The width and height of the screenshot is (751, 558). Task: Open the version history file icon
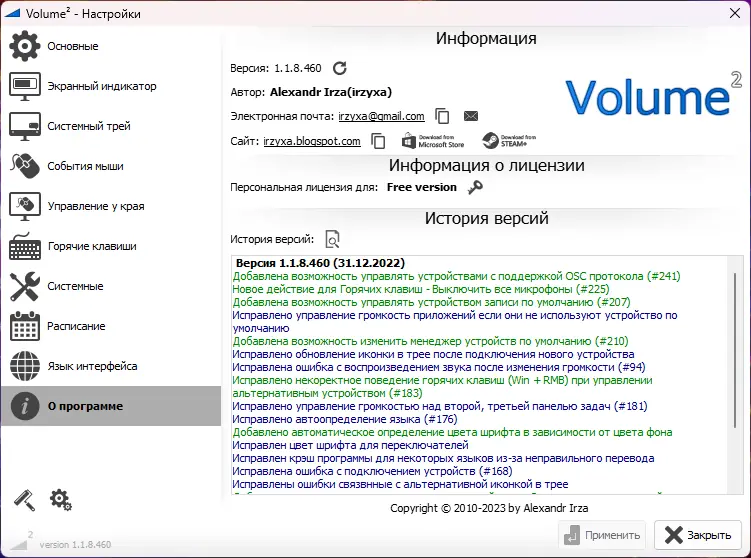click(332, 239)
